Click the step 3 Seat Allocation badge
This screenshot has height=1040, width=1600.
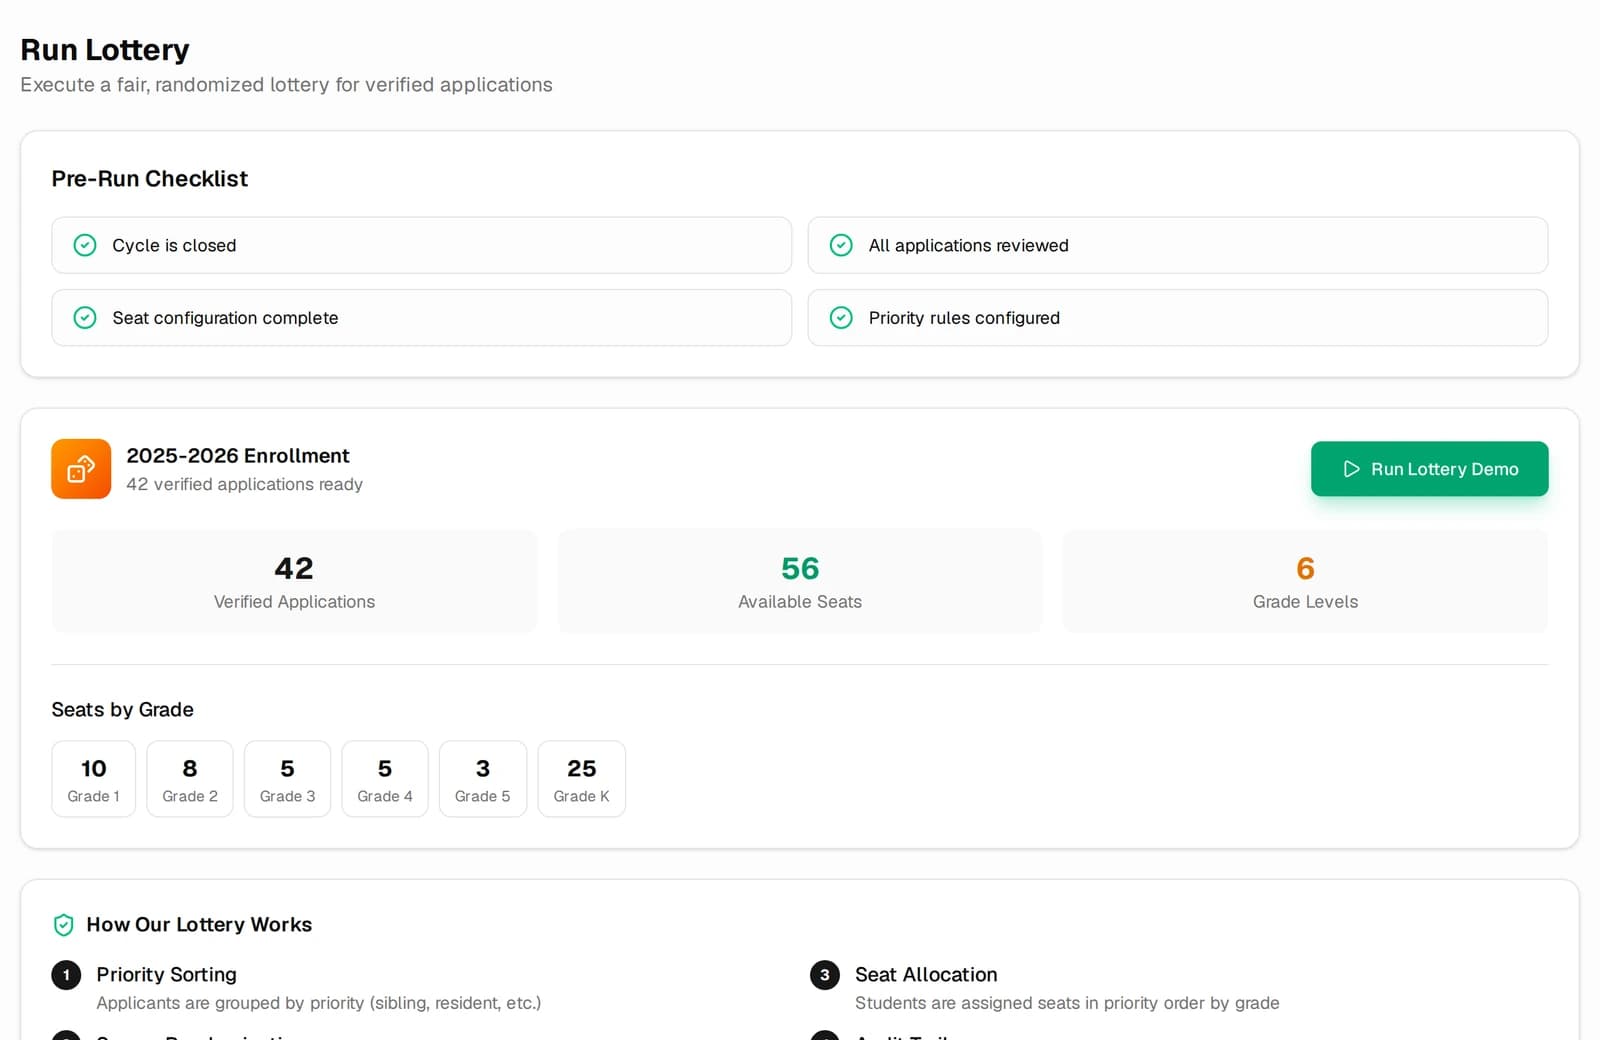(825, 975)
